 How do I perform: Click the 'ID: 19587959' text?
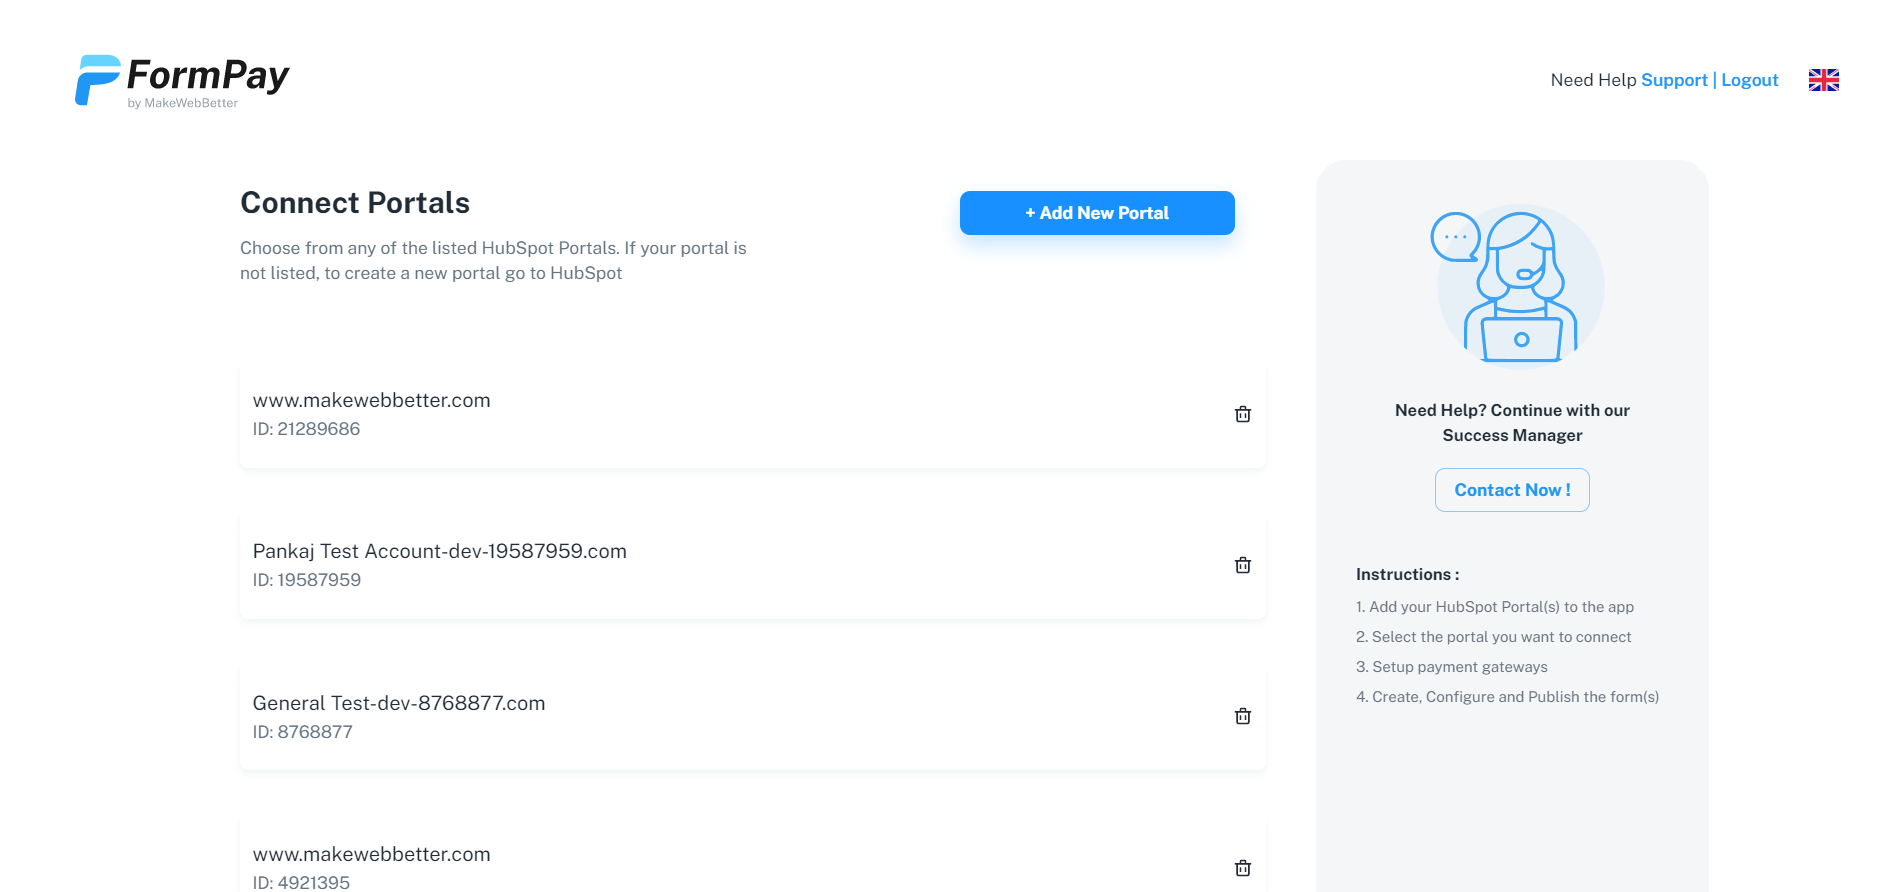coord(307,580)
